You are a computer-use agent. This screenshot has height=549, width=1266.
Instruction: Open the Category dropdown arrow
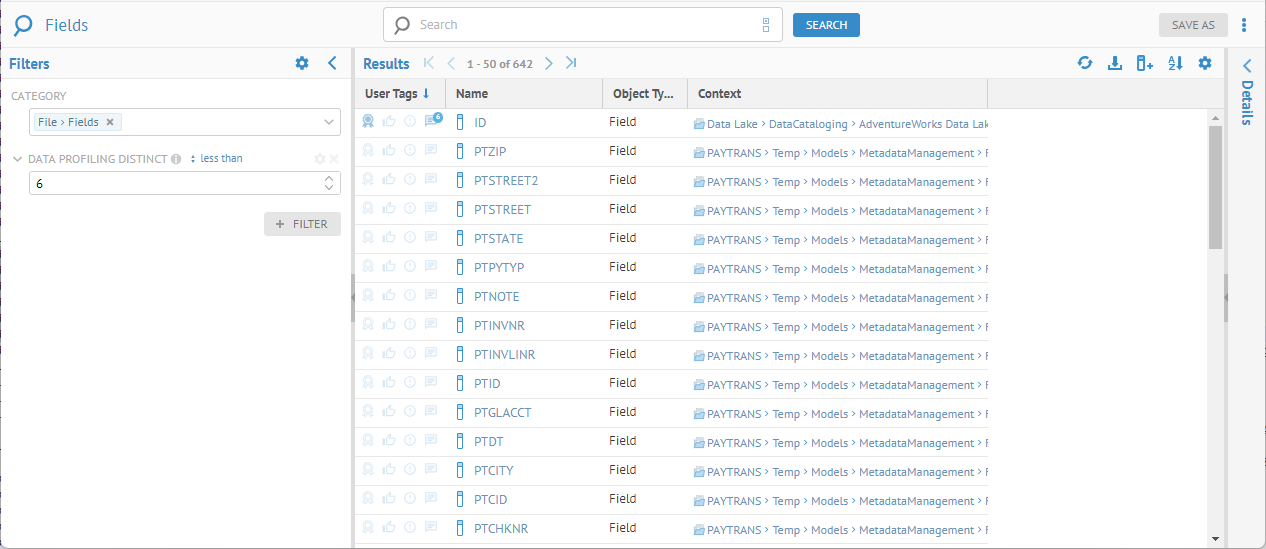(329, 122)
